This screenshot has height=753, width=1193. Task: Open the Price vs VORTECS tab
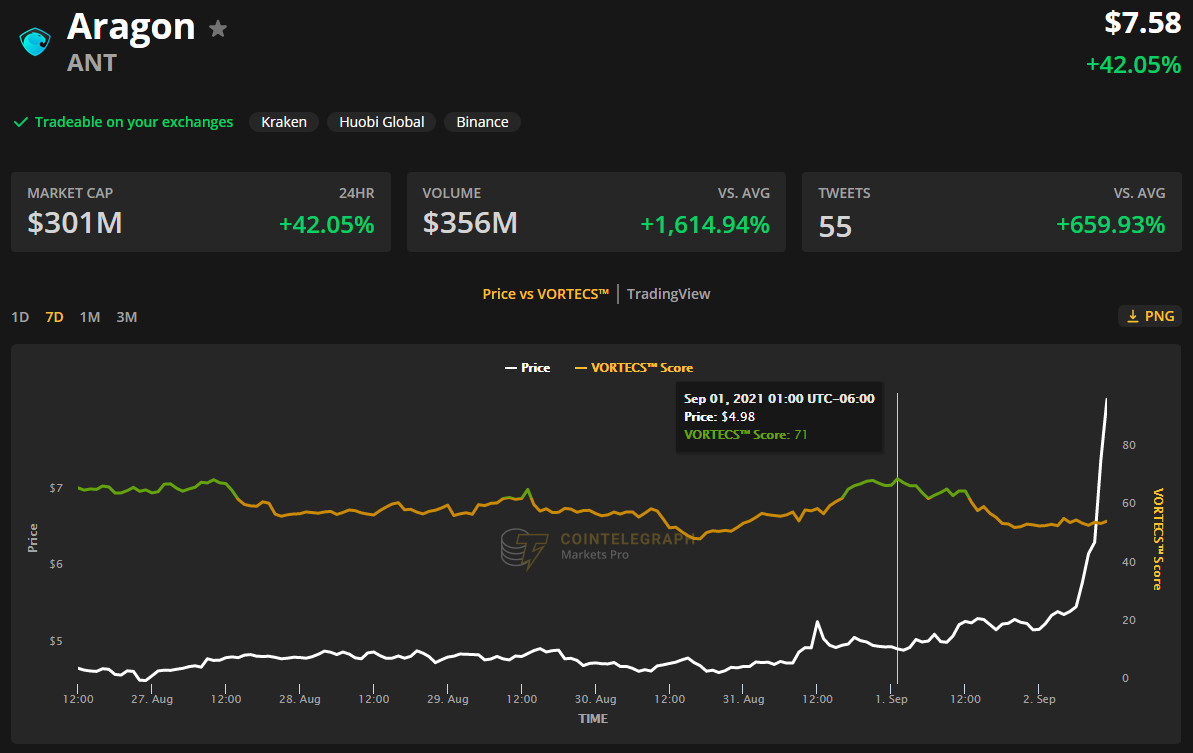tap(545, 294)
